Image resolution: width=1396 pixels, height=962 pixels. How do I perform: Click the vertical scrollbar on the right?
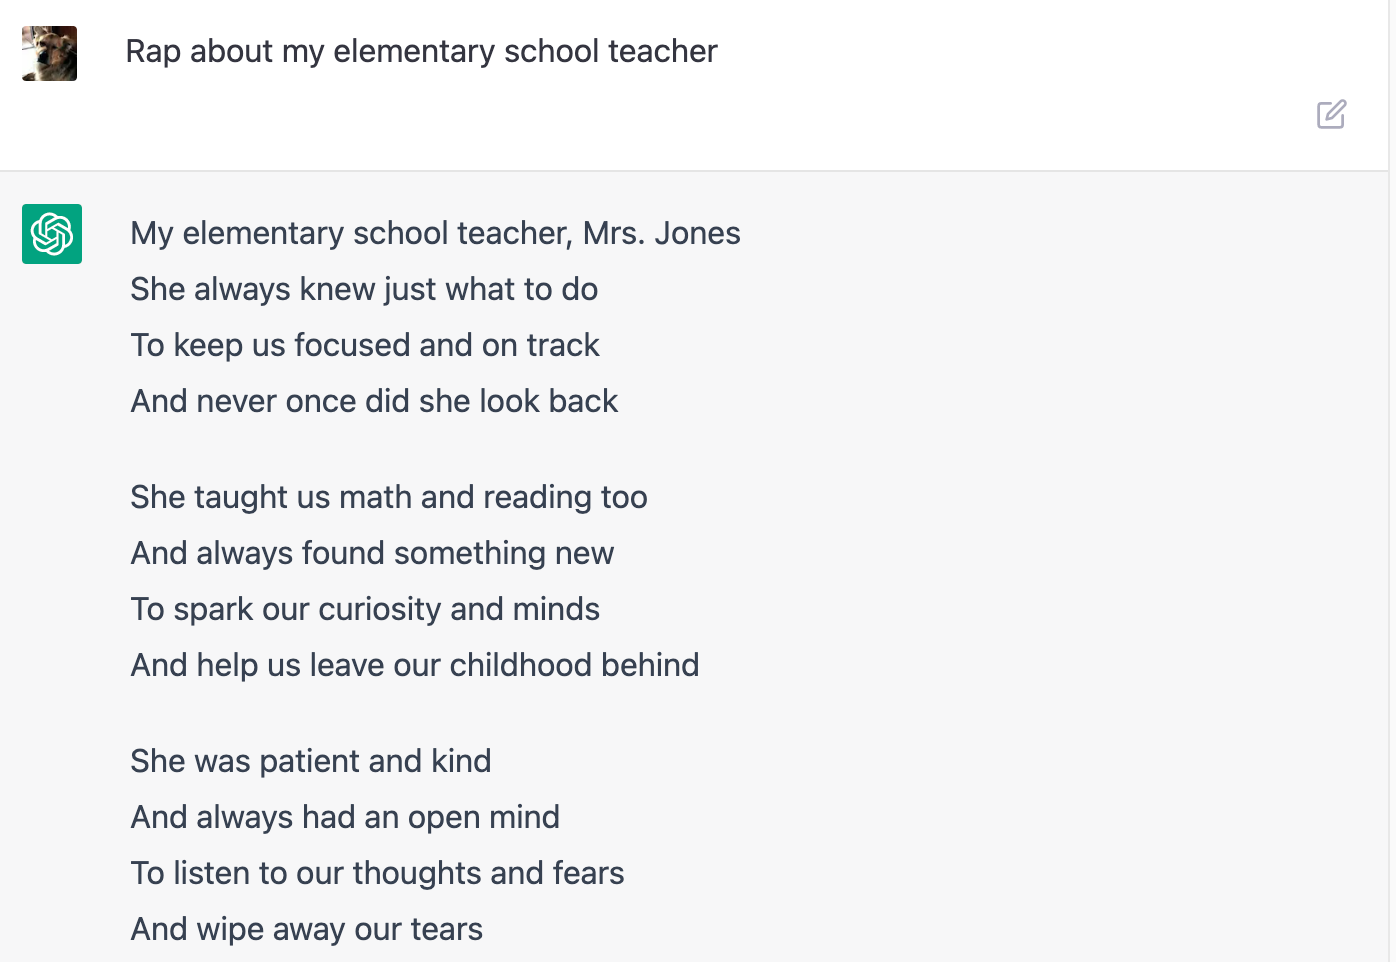click(1391, 480)
